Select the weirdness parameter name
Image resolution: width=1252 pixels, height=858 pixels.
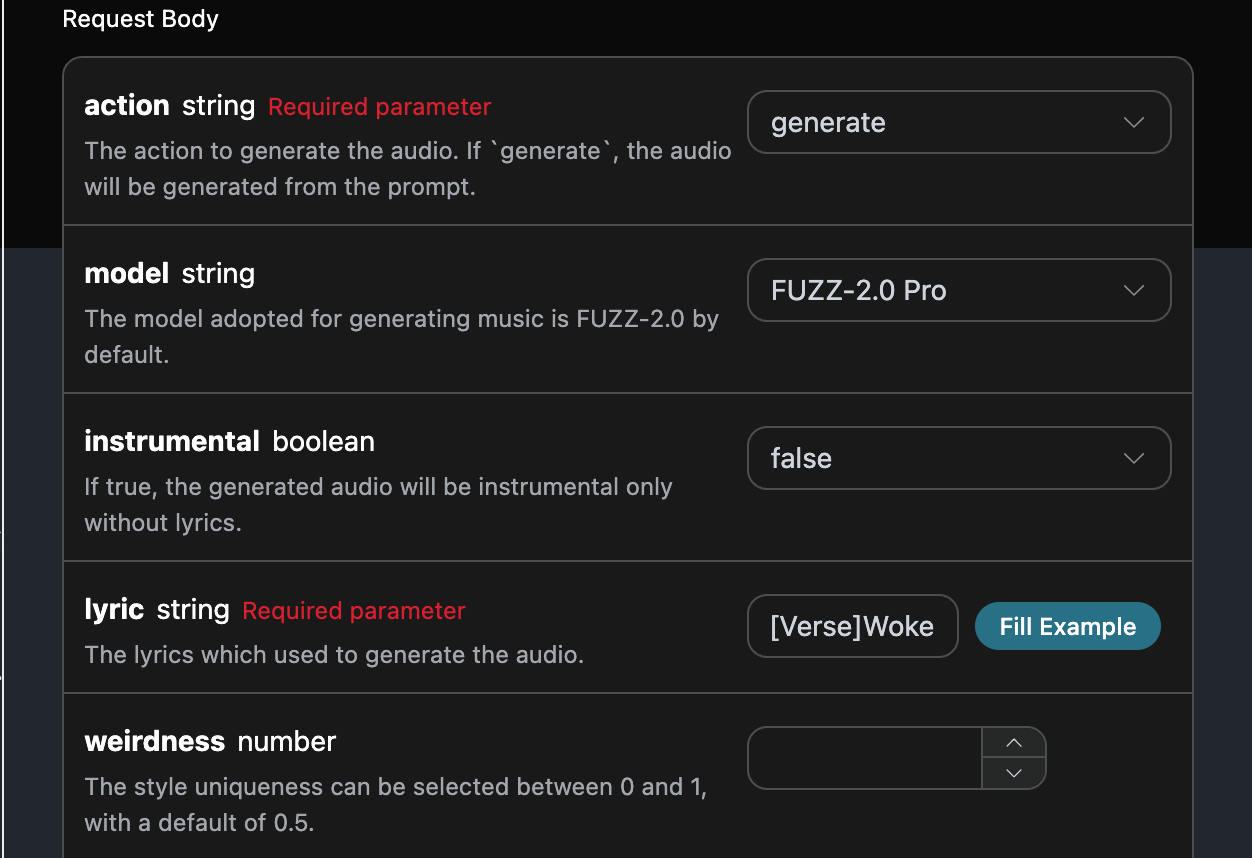click(155, 742)
